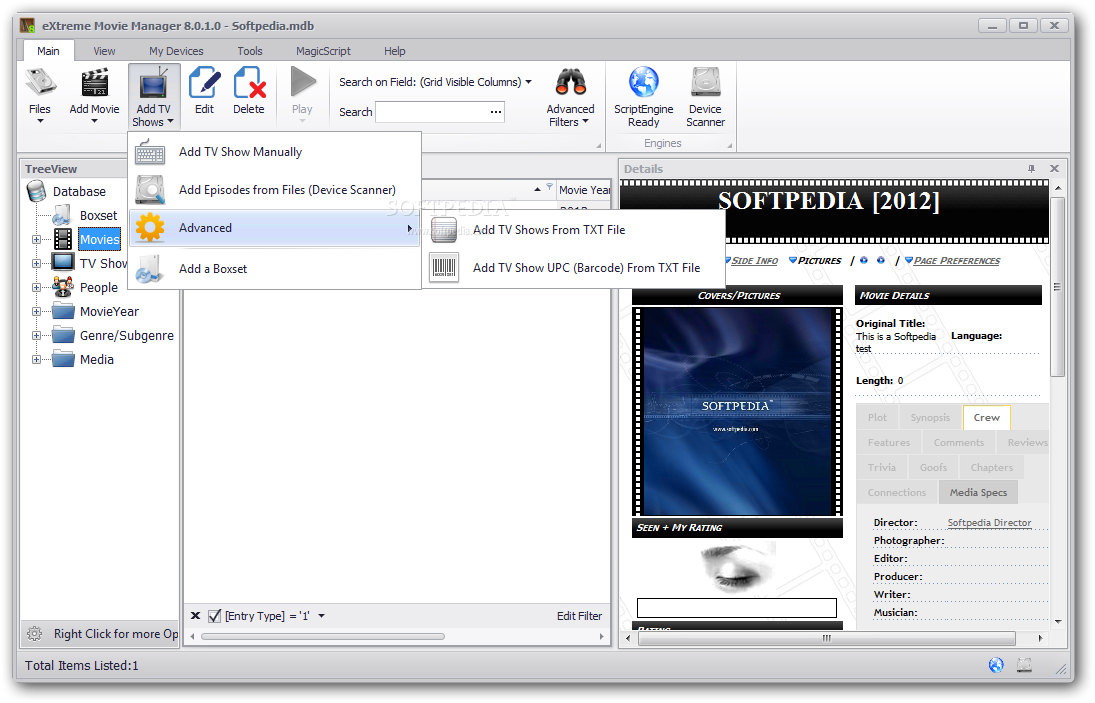Select Movies node in the tree
1095x703 pixels.
click(99, 239)
